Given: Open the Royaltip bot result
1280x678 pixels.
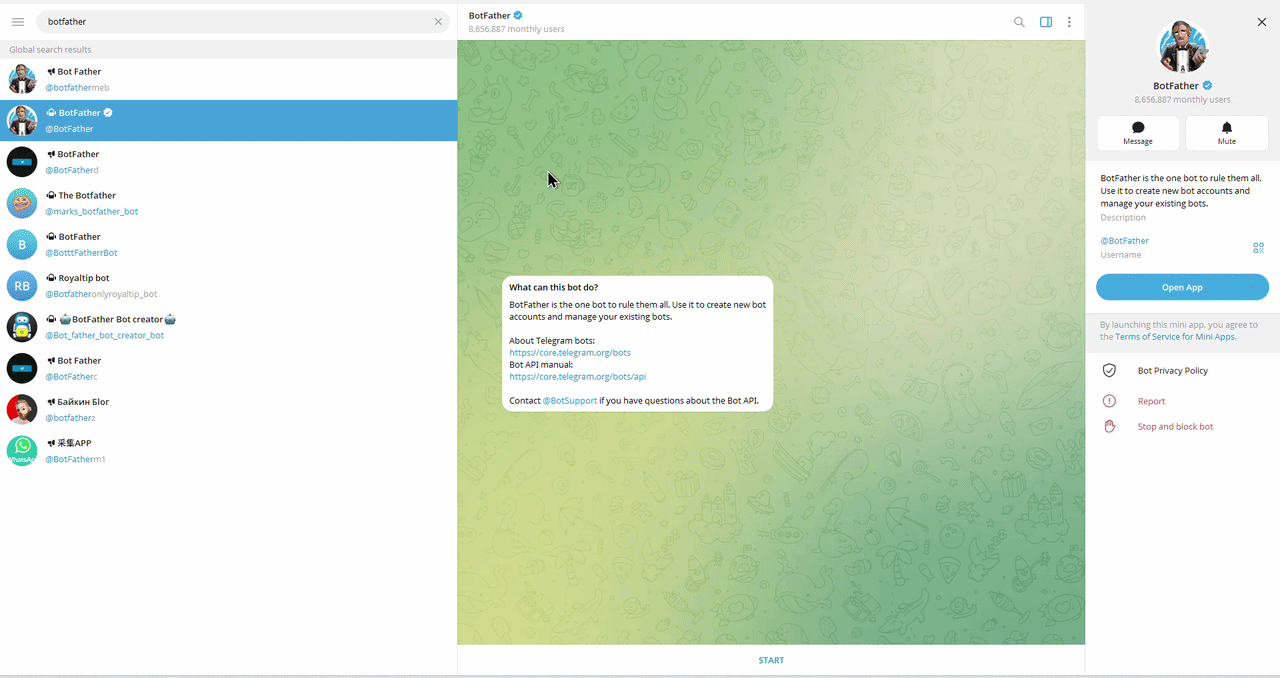Looking at the screenshot, I should coord(228,285).
